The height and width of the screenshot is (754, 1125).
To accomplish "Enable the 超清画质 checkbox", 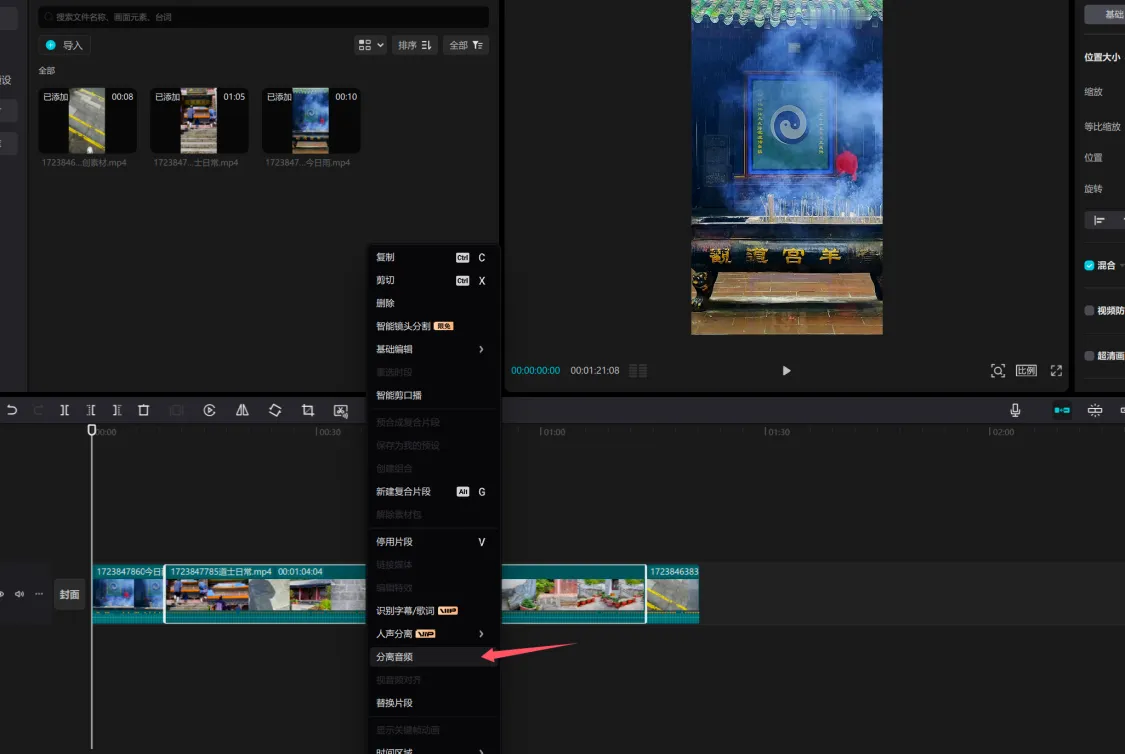I will [1089, 355].
